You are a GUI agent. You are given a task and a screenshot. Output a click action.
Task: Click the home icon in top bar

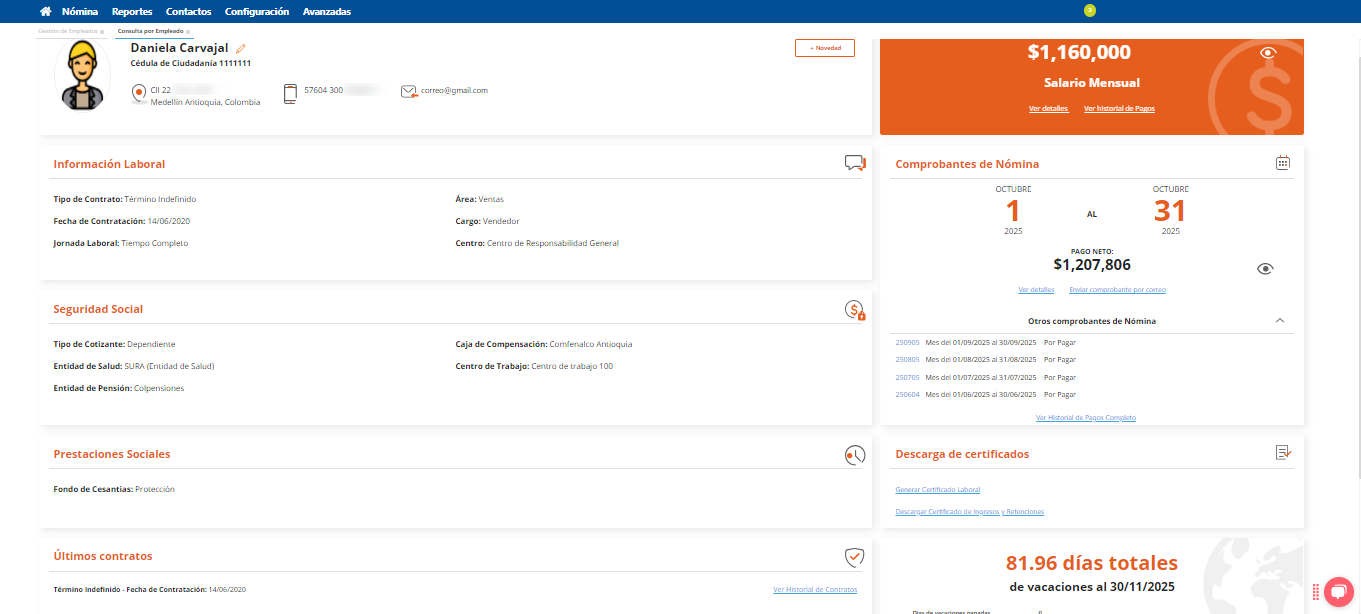(45, 12)
